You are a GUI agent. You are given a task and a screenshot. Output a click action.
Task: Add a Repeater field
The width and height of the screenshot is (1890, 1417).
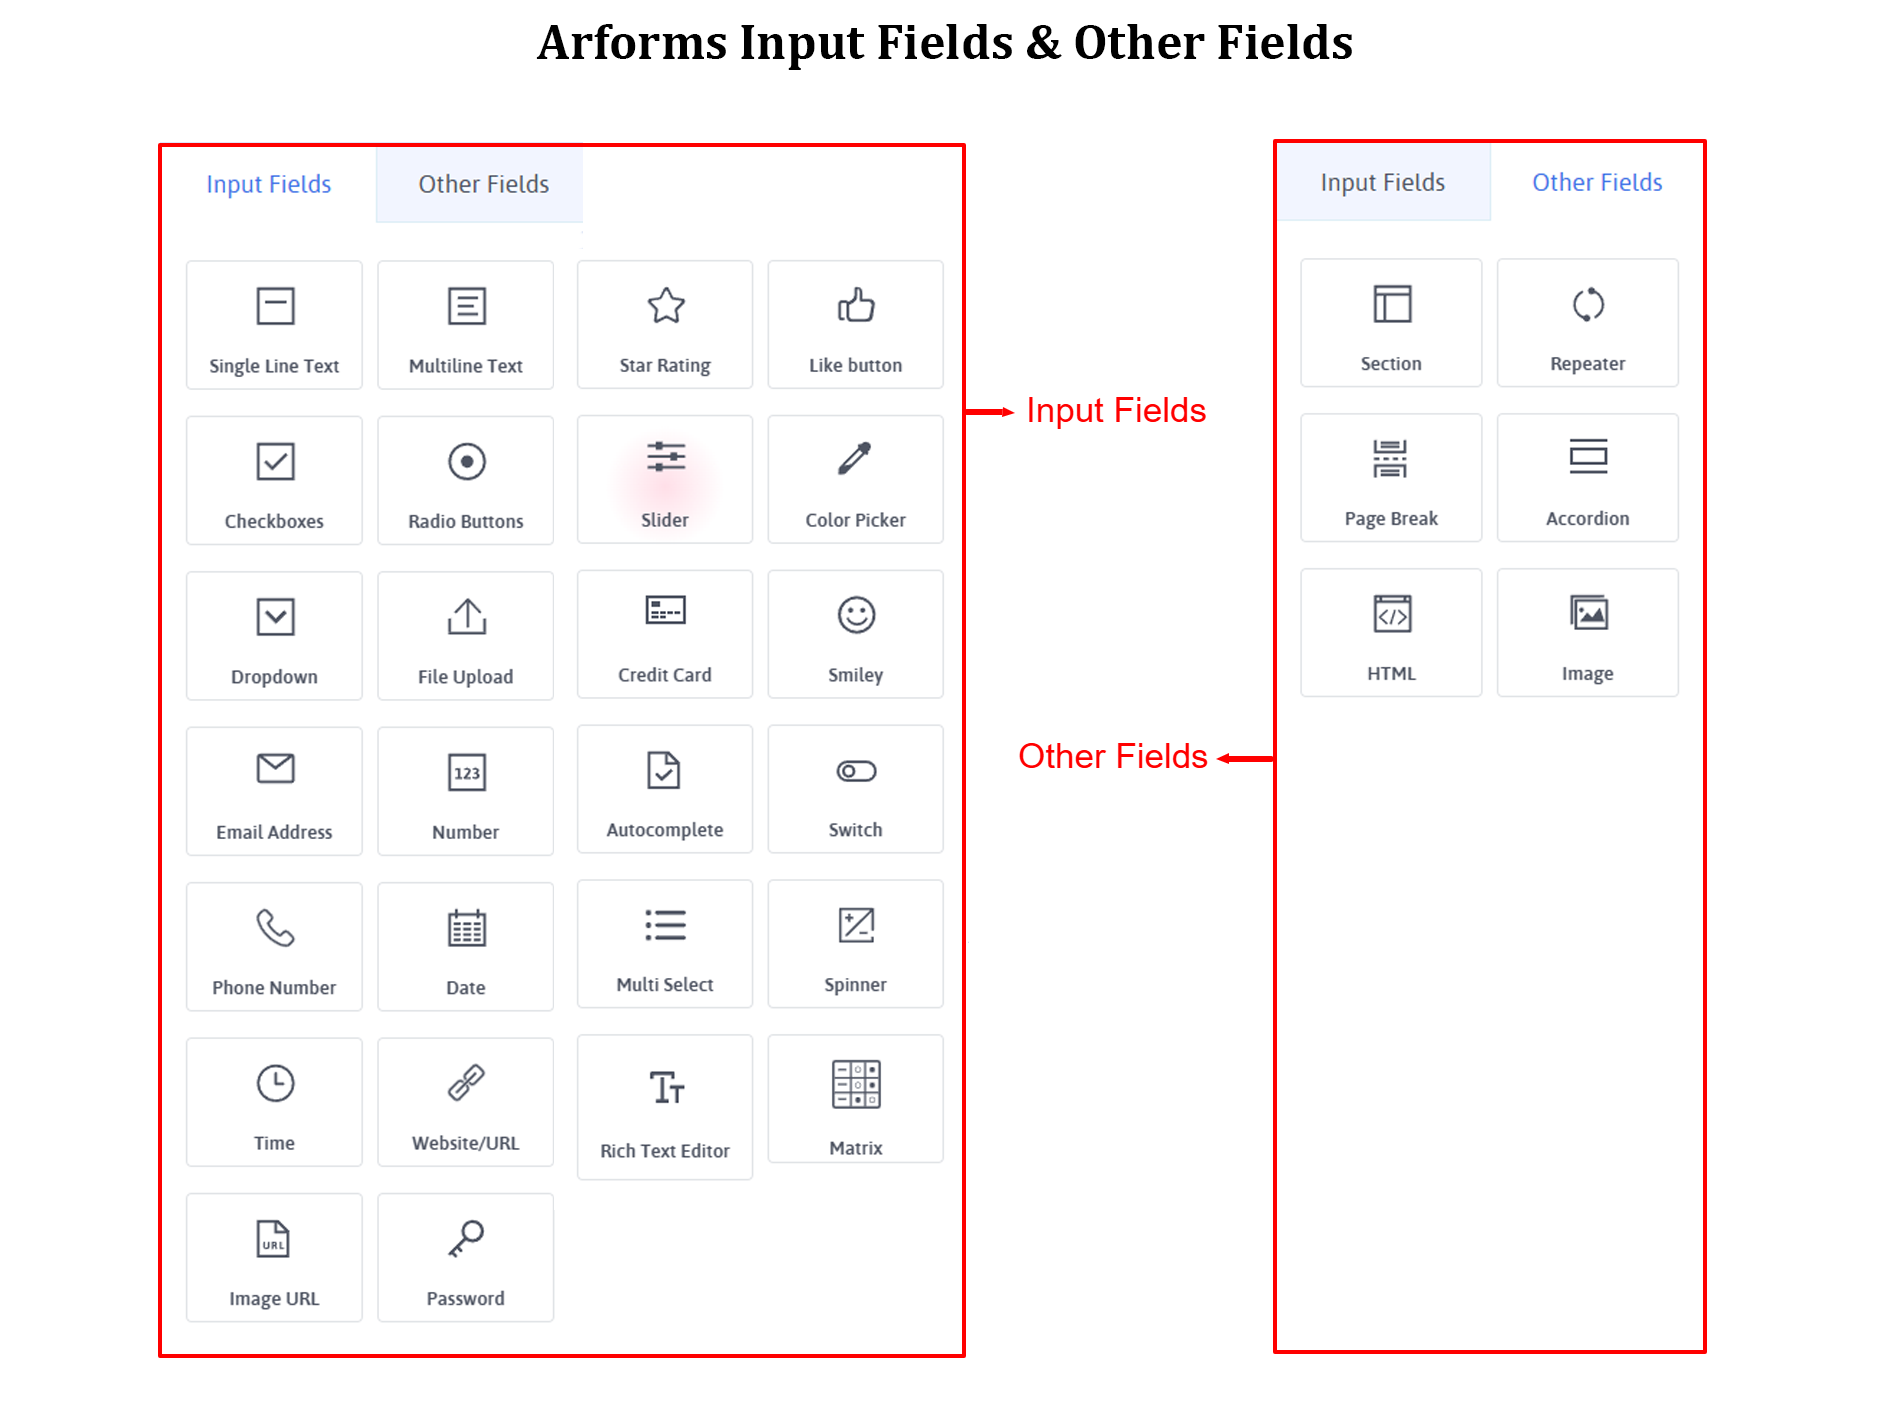(1587, 323)
